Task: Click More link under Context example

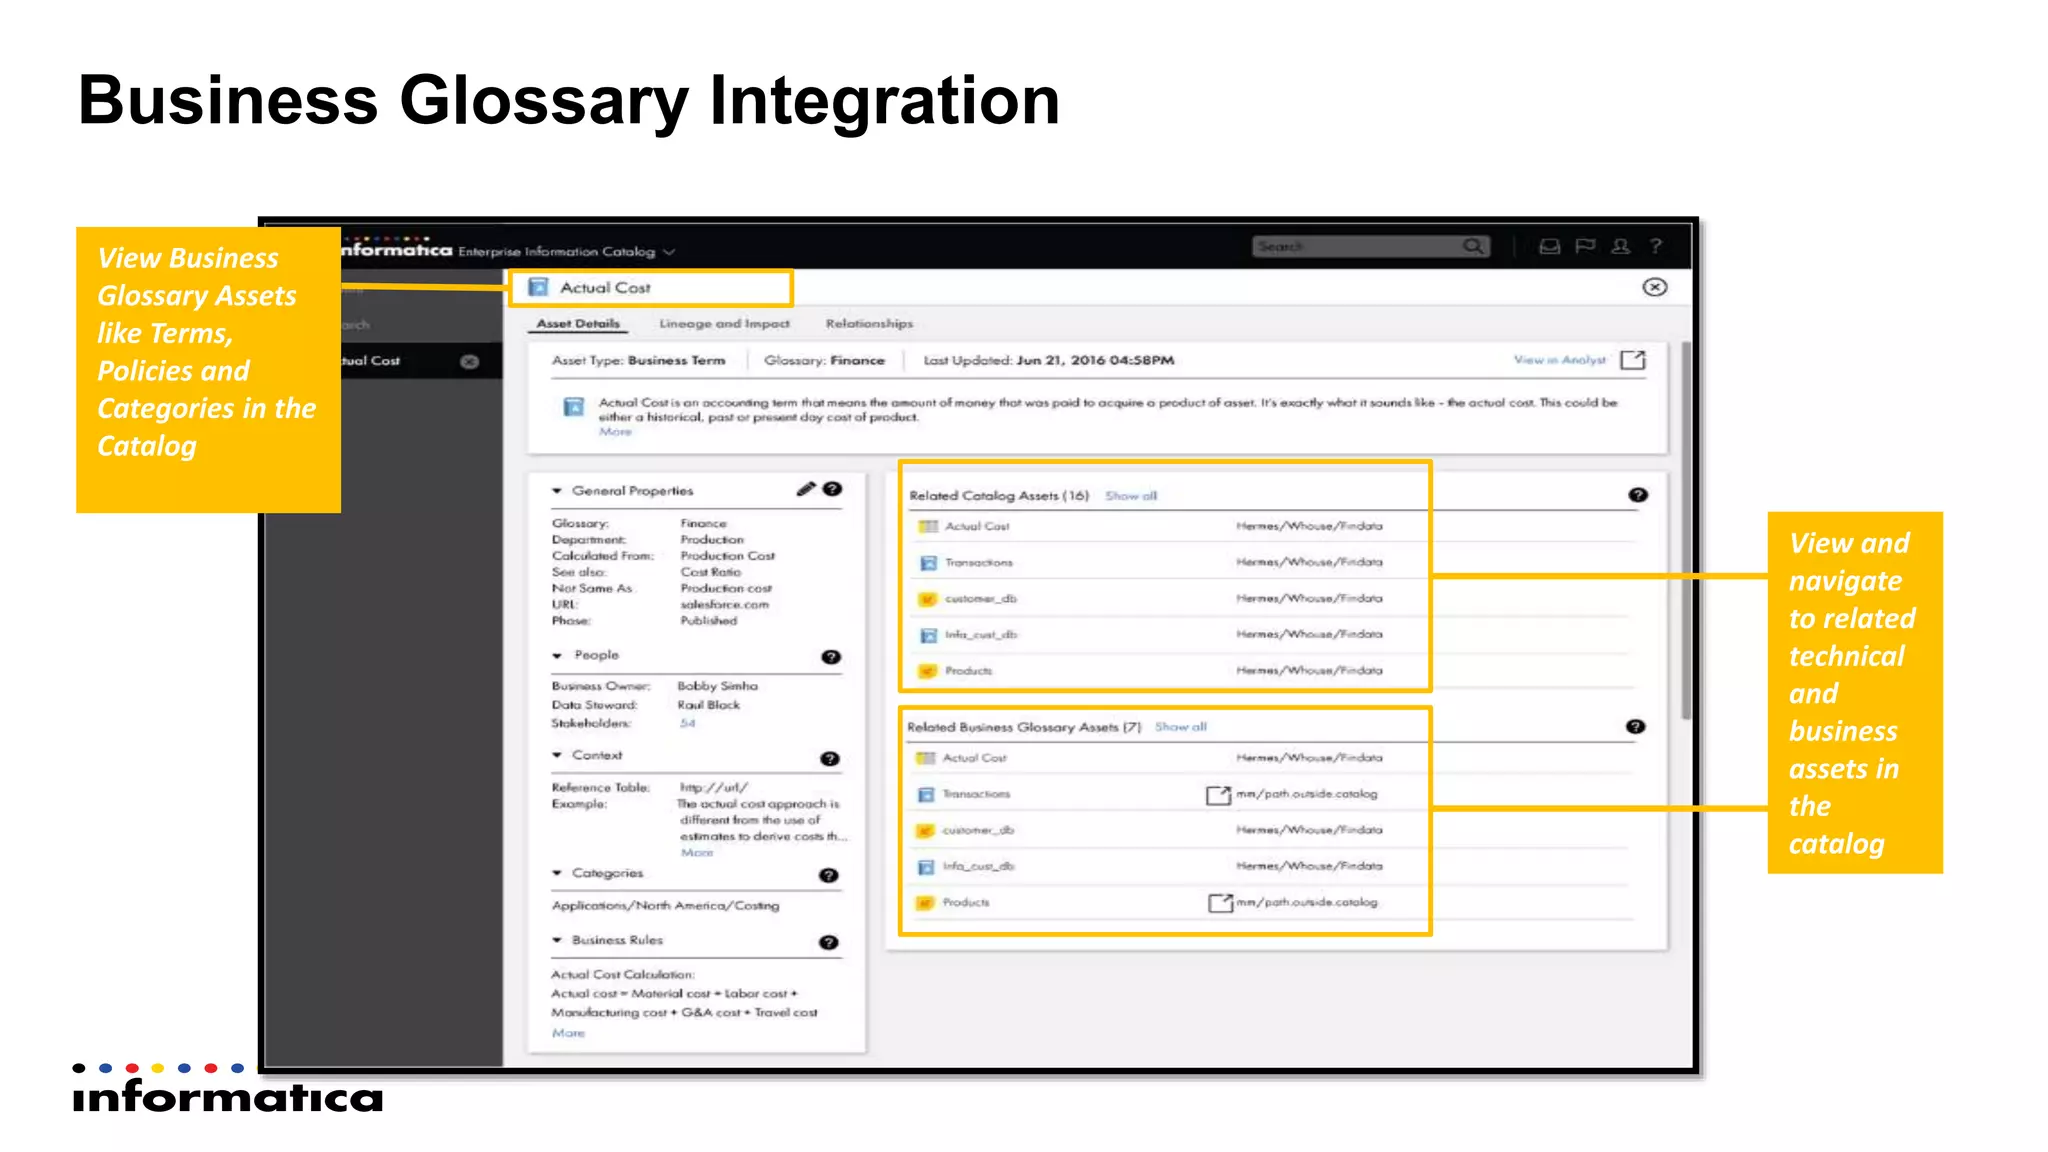Action: click(697, 853)
